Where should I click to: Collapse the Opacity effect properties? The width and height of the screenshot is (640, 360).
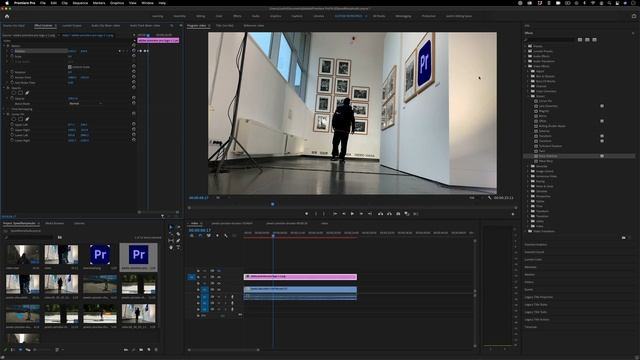(4, 88)
